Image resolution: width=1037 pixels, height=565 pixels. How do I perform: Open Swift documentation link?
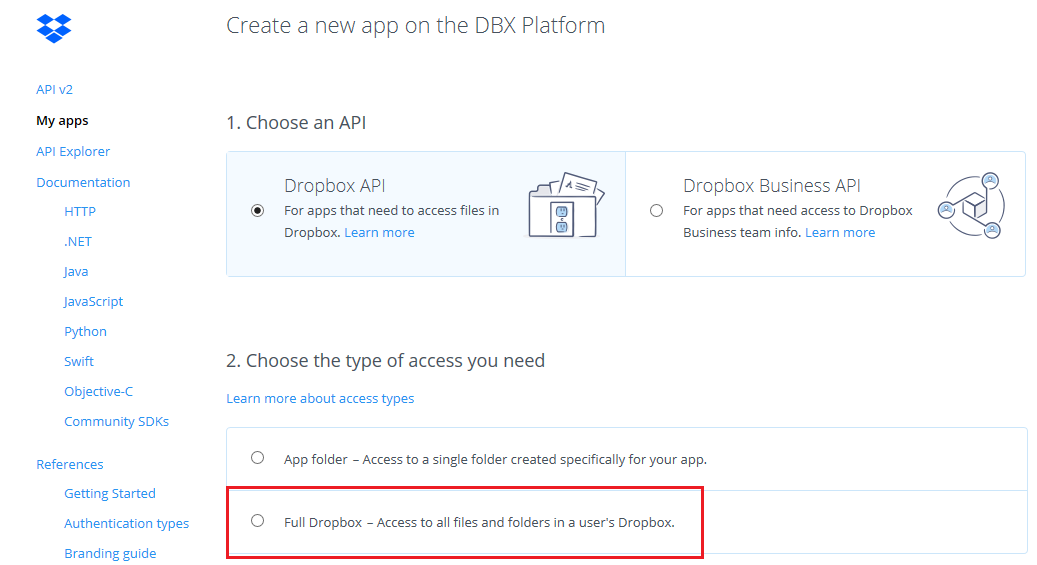click(79, 361)
